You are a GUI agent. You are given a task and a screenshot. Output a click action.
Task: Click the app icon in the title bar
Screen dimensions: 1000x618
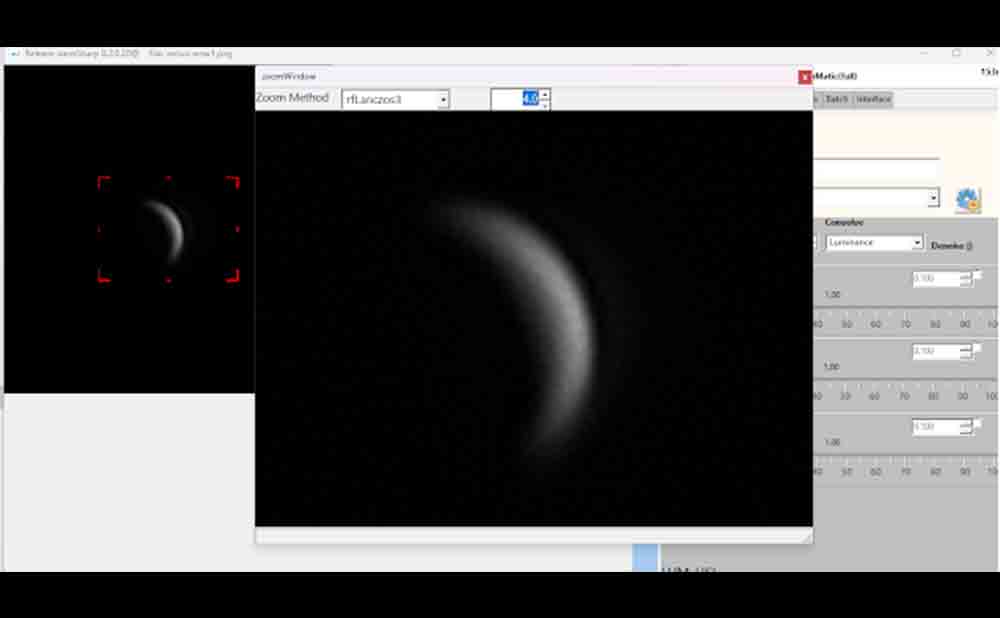coord(14,53)
